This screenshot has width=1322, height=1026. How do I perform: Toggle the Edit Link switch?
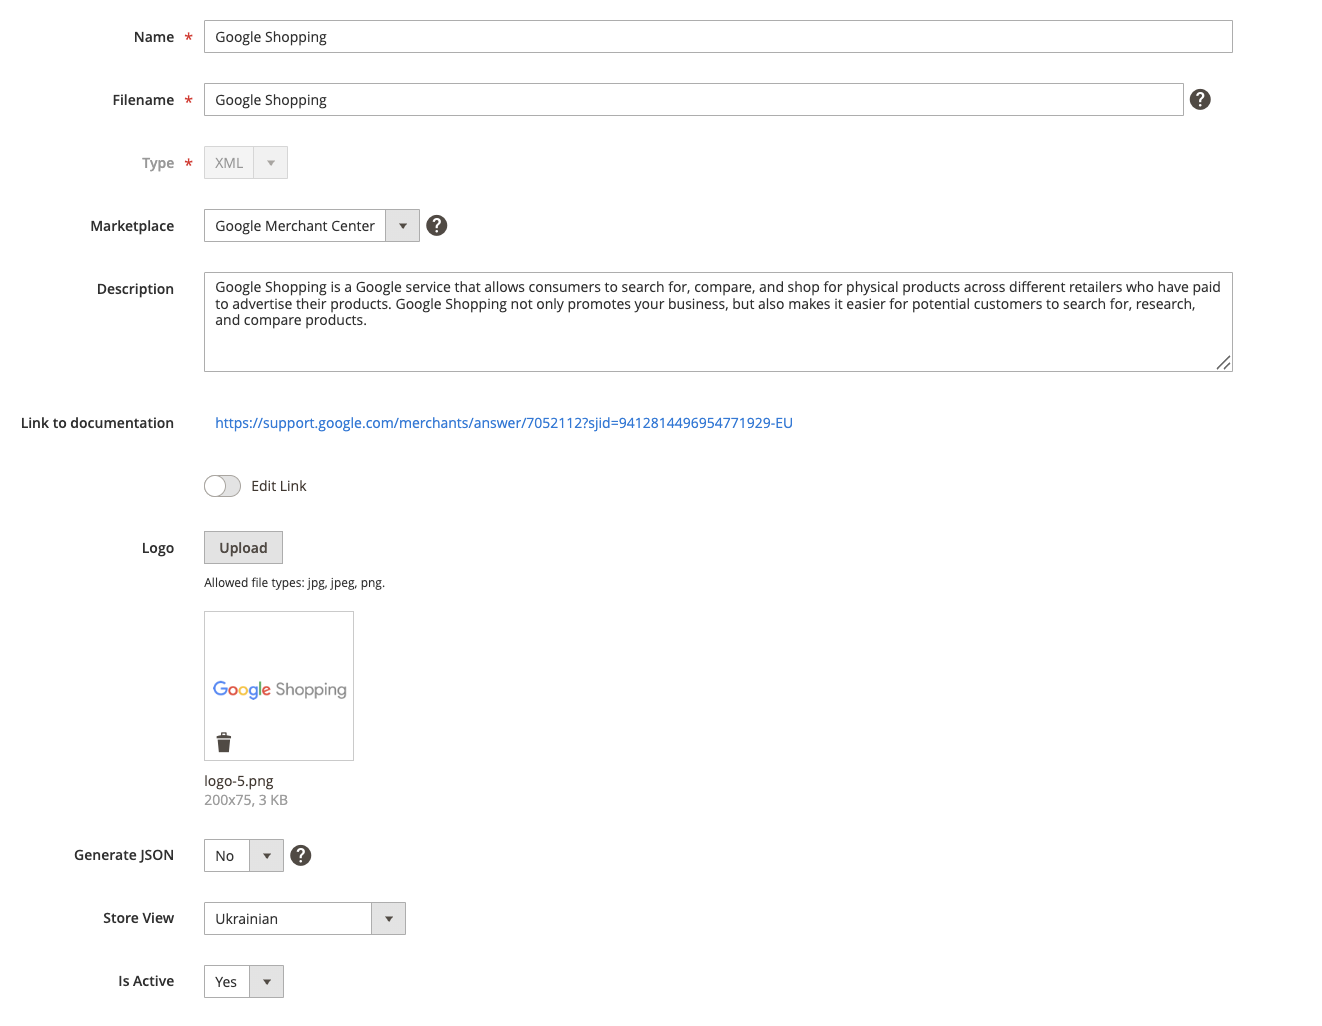[x=222, y=486]
